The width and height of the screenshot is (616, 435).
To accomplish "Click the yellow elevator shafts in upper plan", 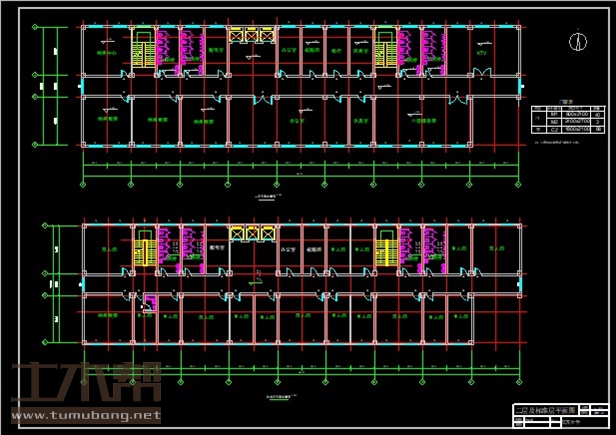I will [x=252, y=36].
